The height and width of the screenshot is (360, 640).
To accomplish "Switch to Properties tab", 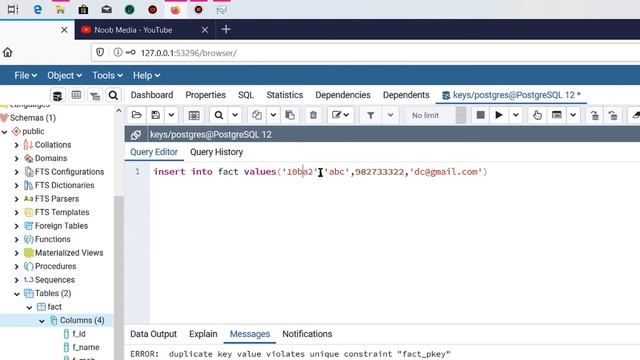I will click(x=205, y=95).
